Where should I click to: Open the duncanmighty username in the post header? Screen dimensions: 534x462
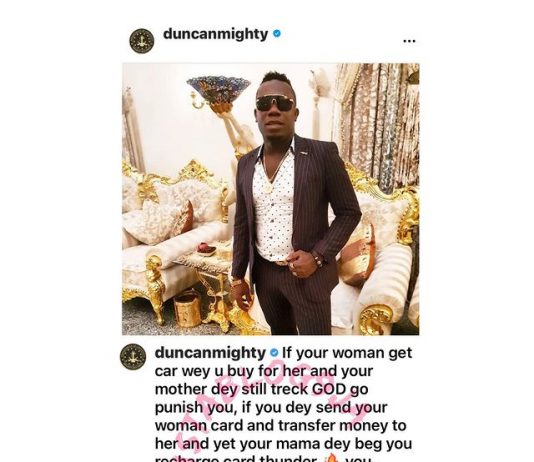[216, 34]
